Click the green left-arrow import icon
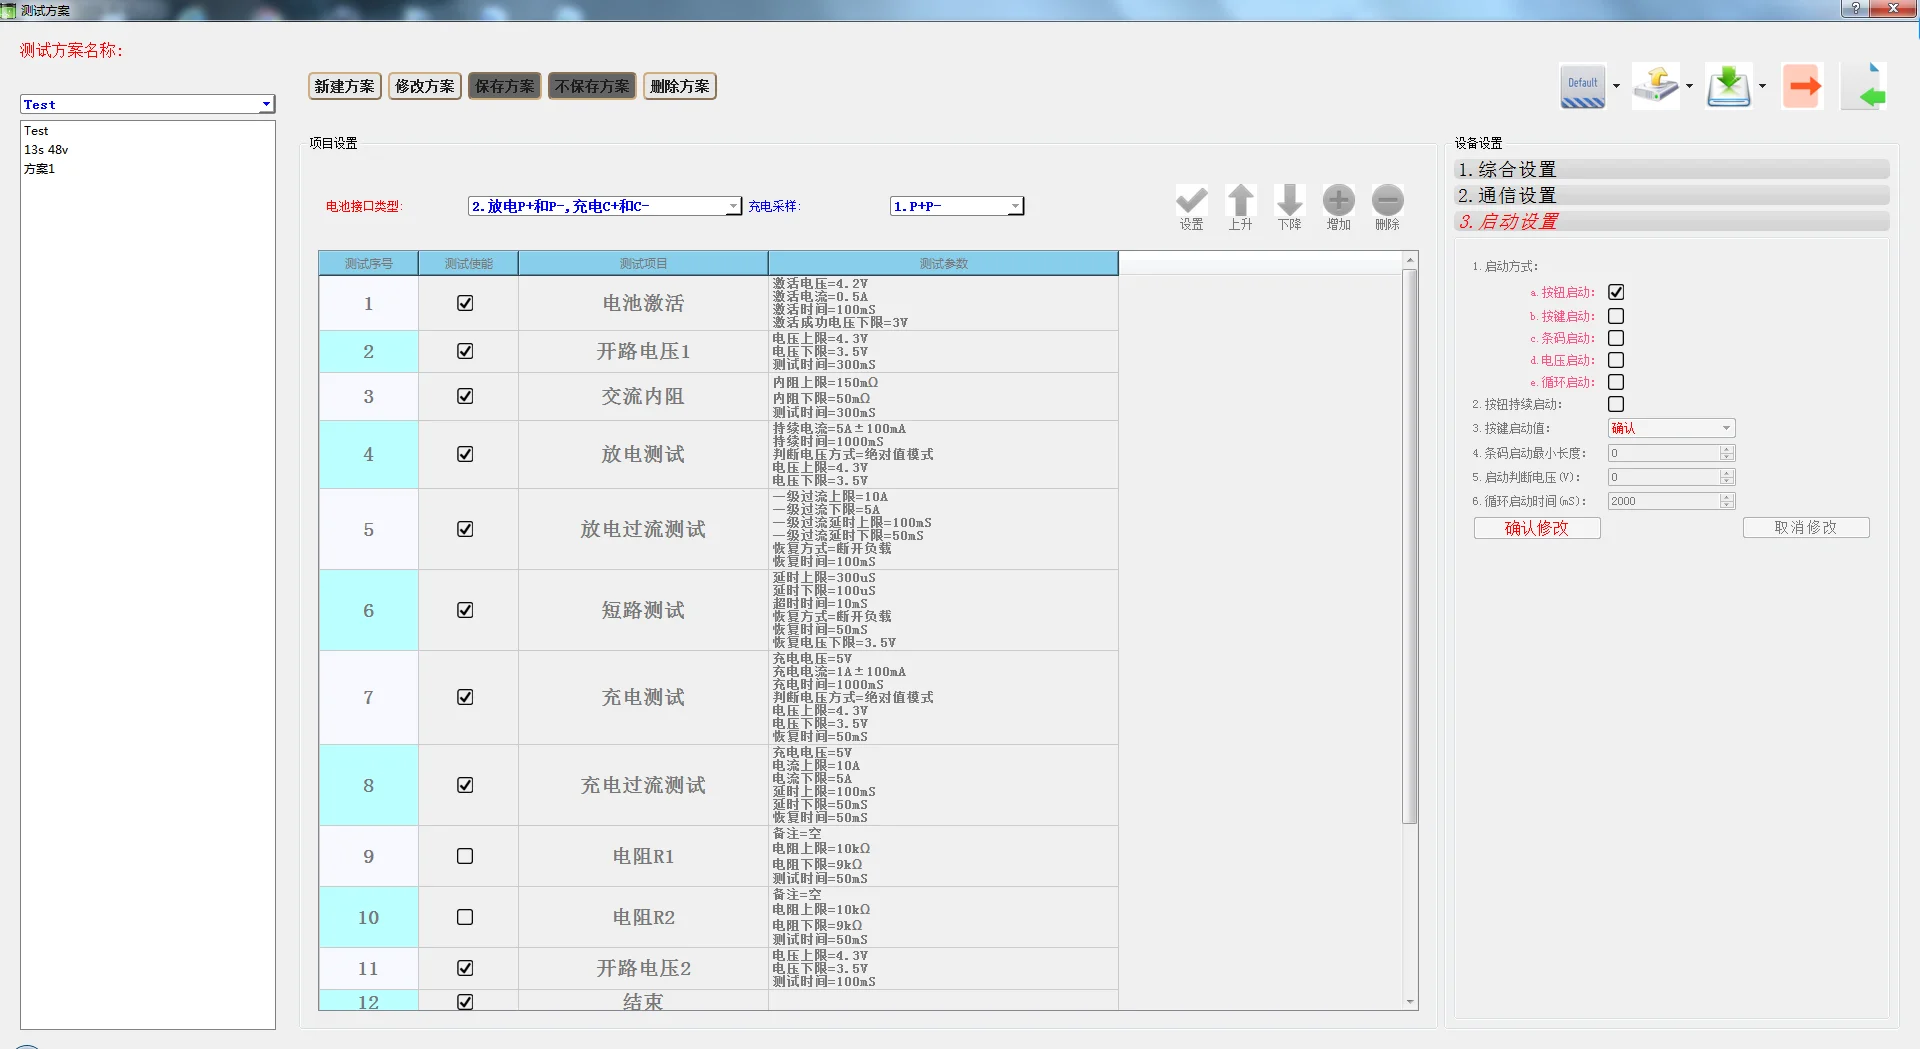1920x1049 pixels. pyautogui.click(x=1866, y=86)
